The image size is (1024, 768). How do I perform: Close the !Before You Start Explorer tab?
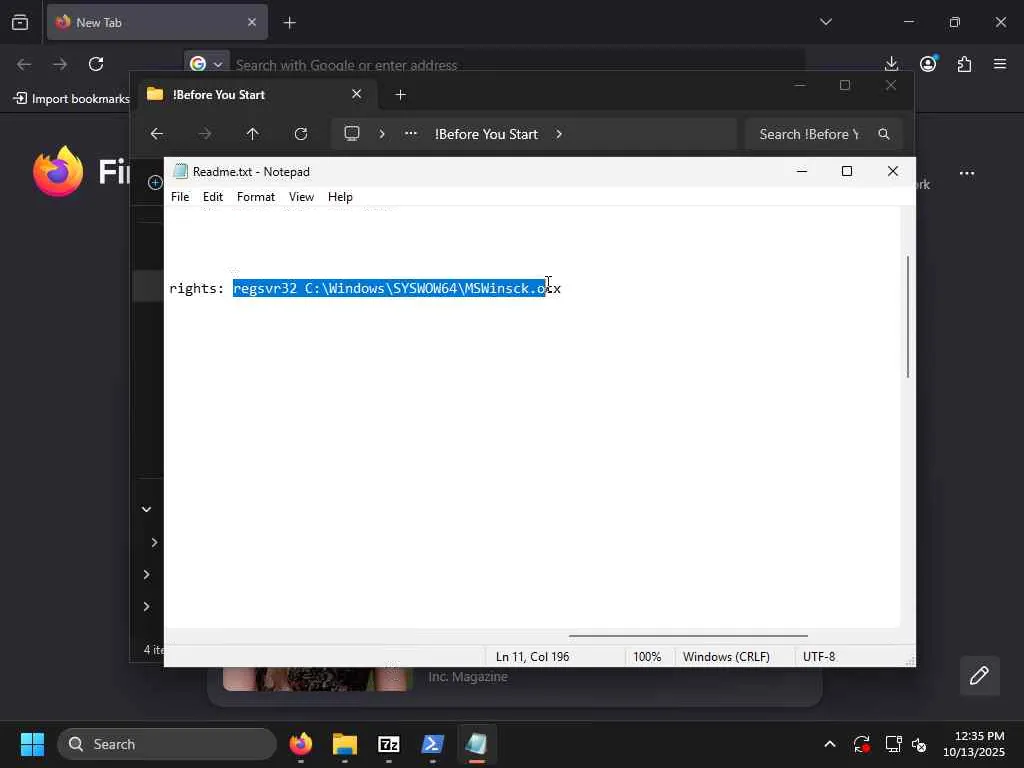[x=357, y=94]
